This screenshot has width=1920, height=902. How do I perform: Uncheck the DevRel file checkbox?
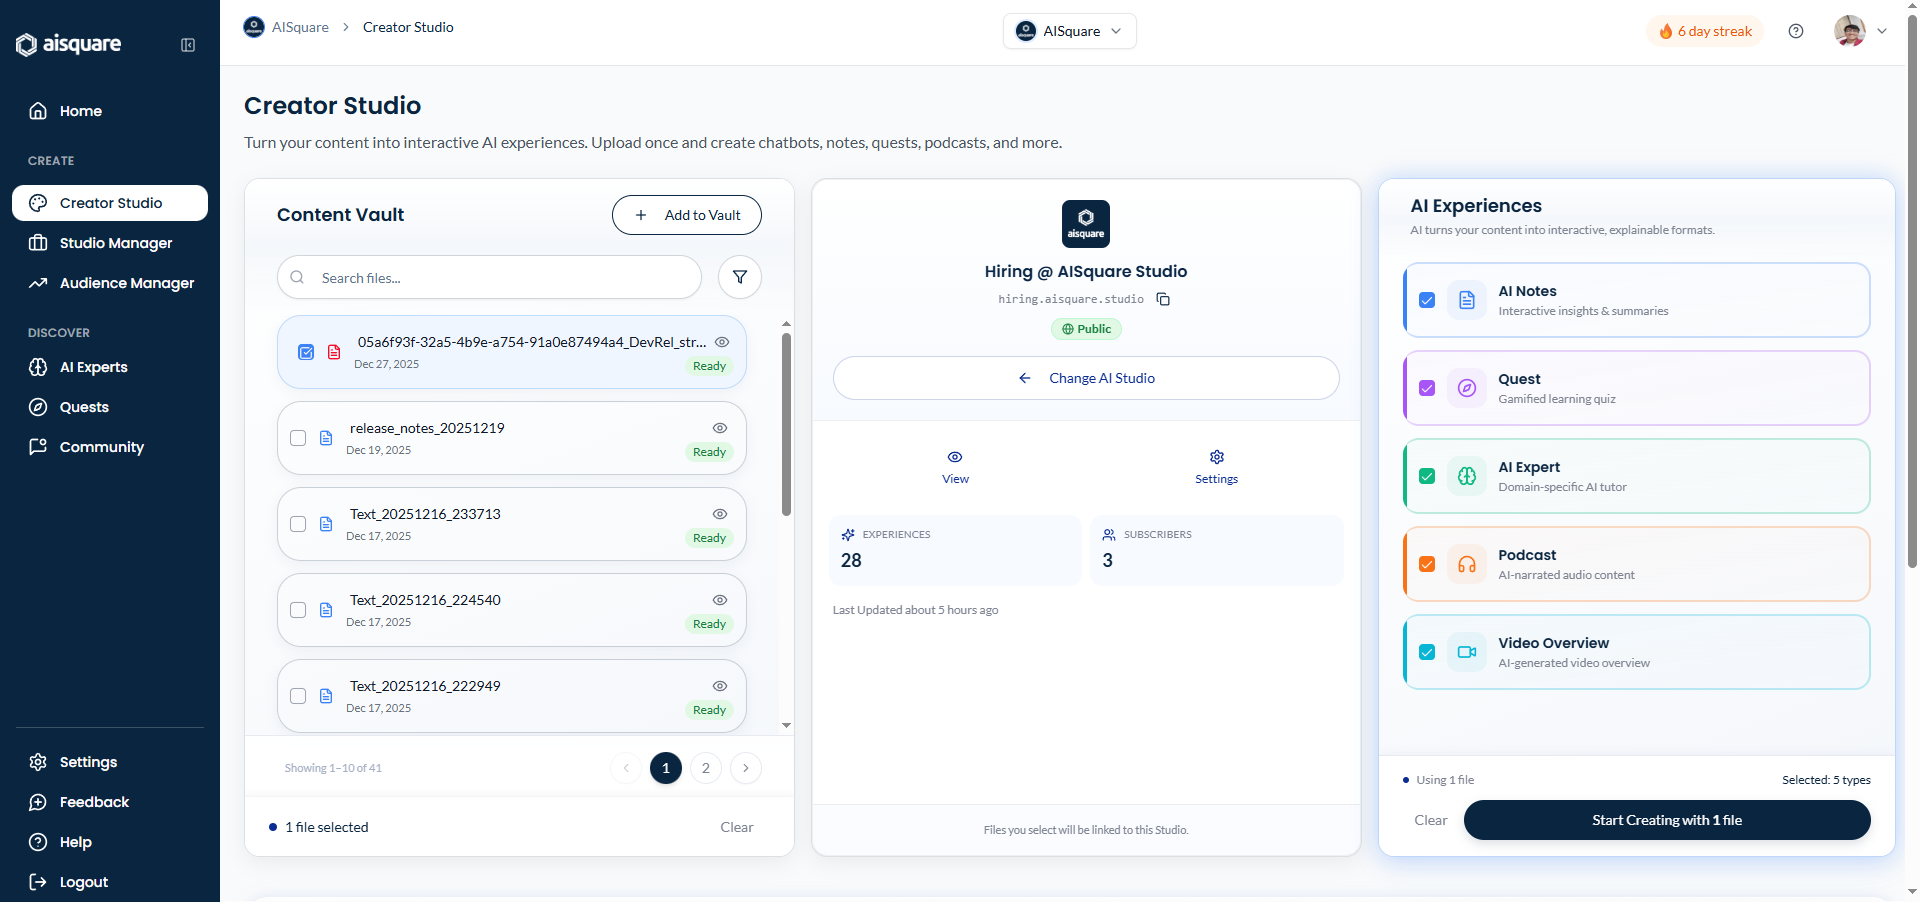click(306, 352)
